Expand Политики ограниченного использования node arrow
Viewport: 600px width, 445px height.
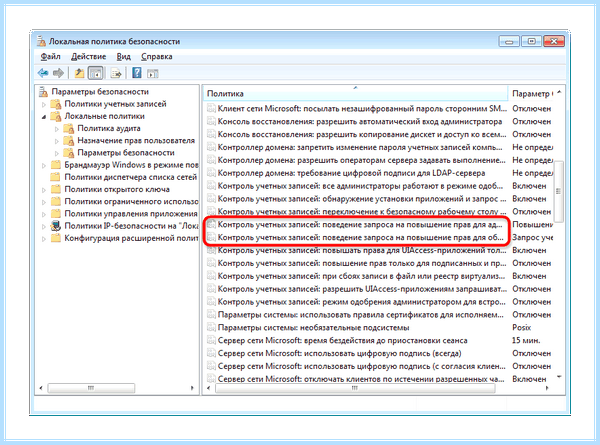(x=44, y=202)
